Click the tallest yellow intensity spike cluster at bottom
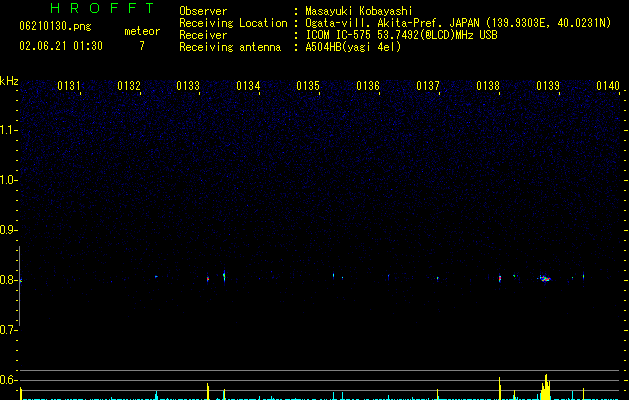 tap(546, 387)
